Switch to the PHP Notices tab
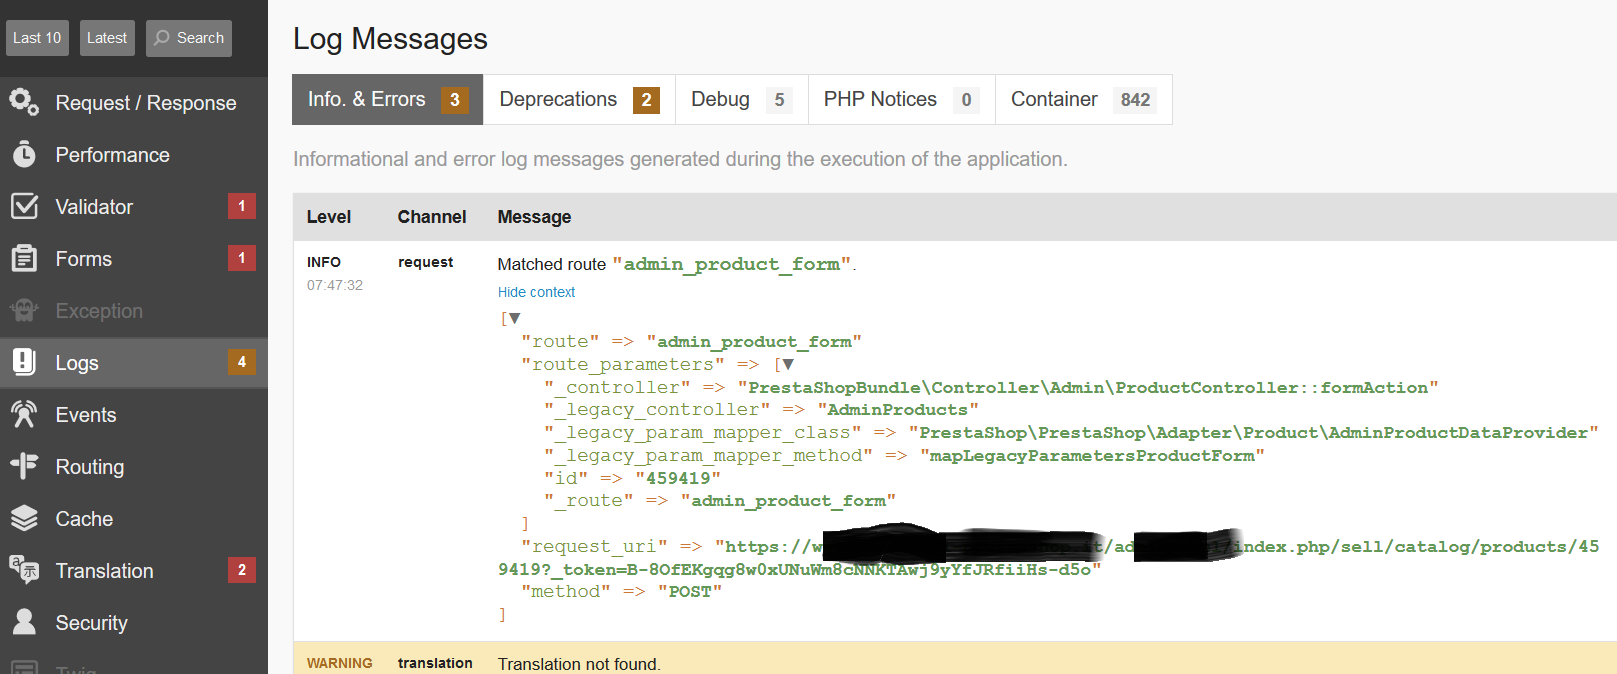Screen dimensions: 1617x674 (x=901, y=99)
